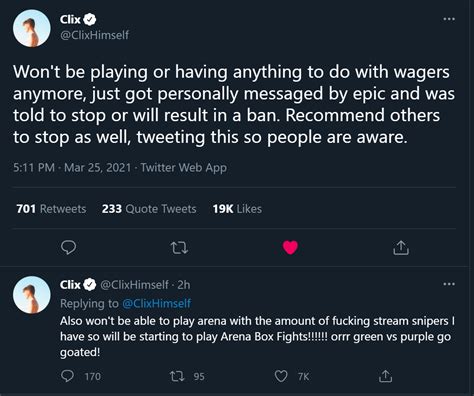Click the Clix display name on main tweet
Screen dimensions: 474x396
click(70, 19)
